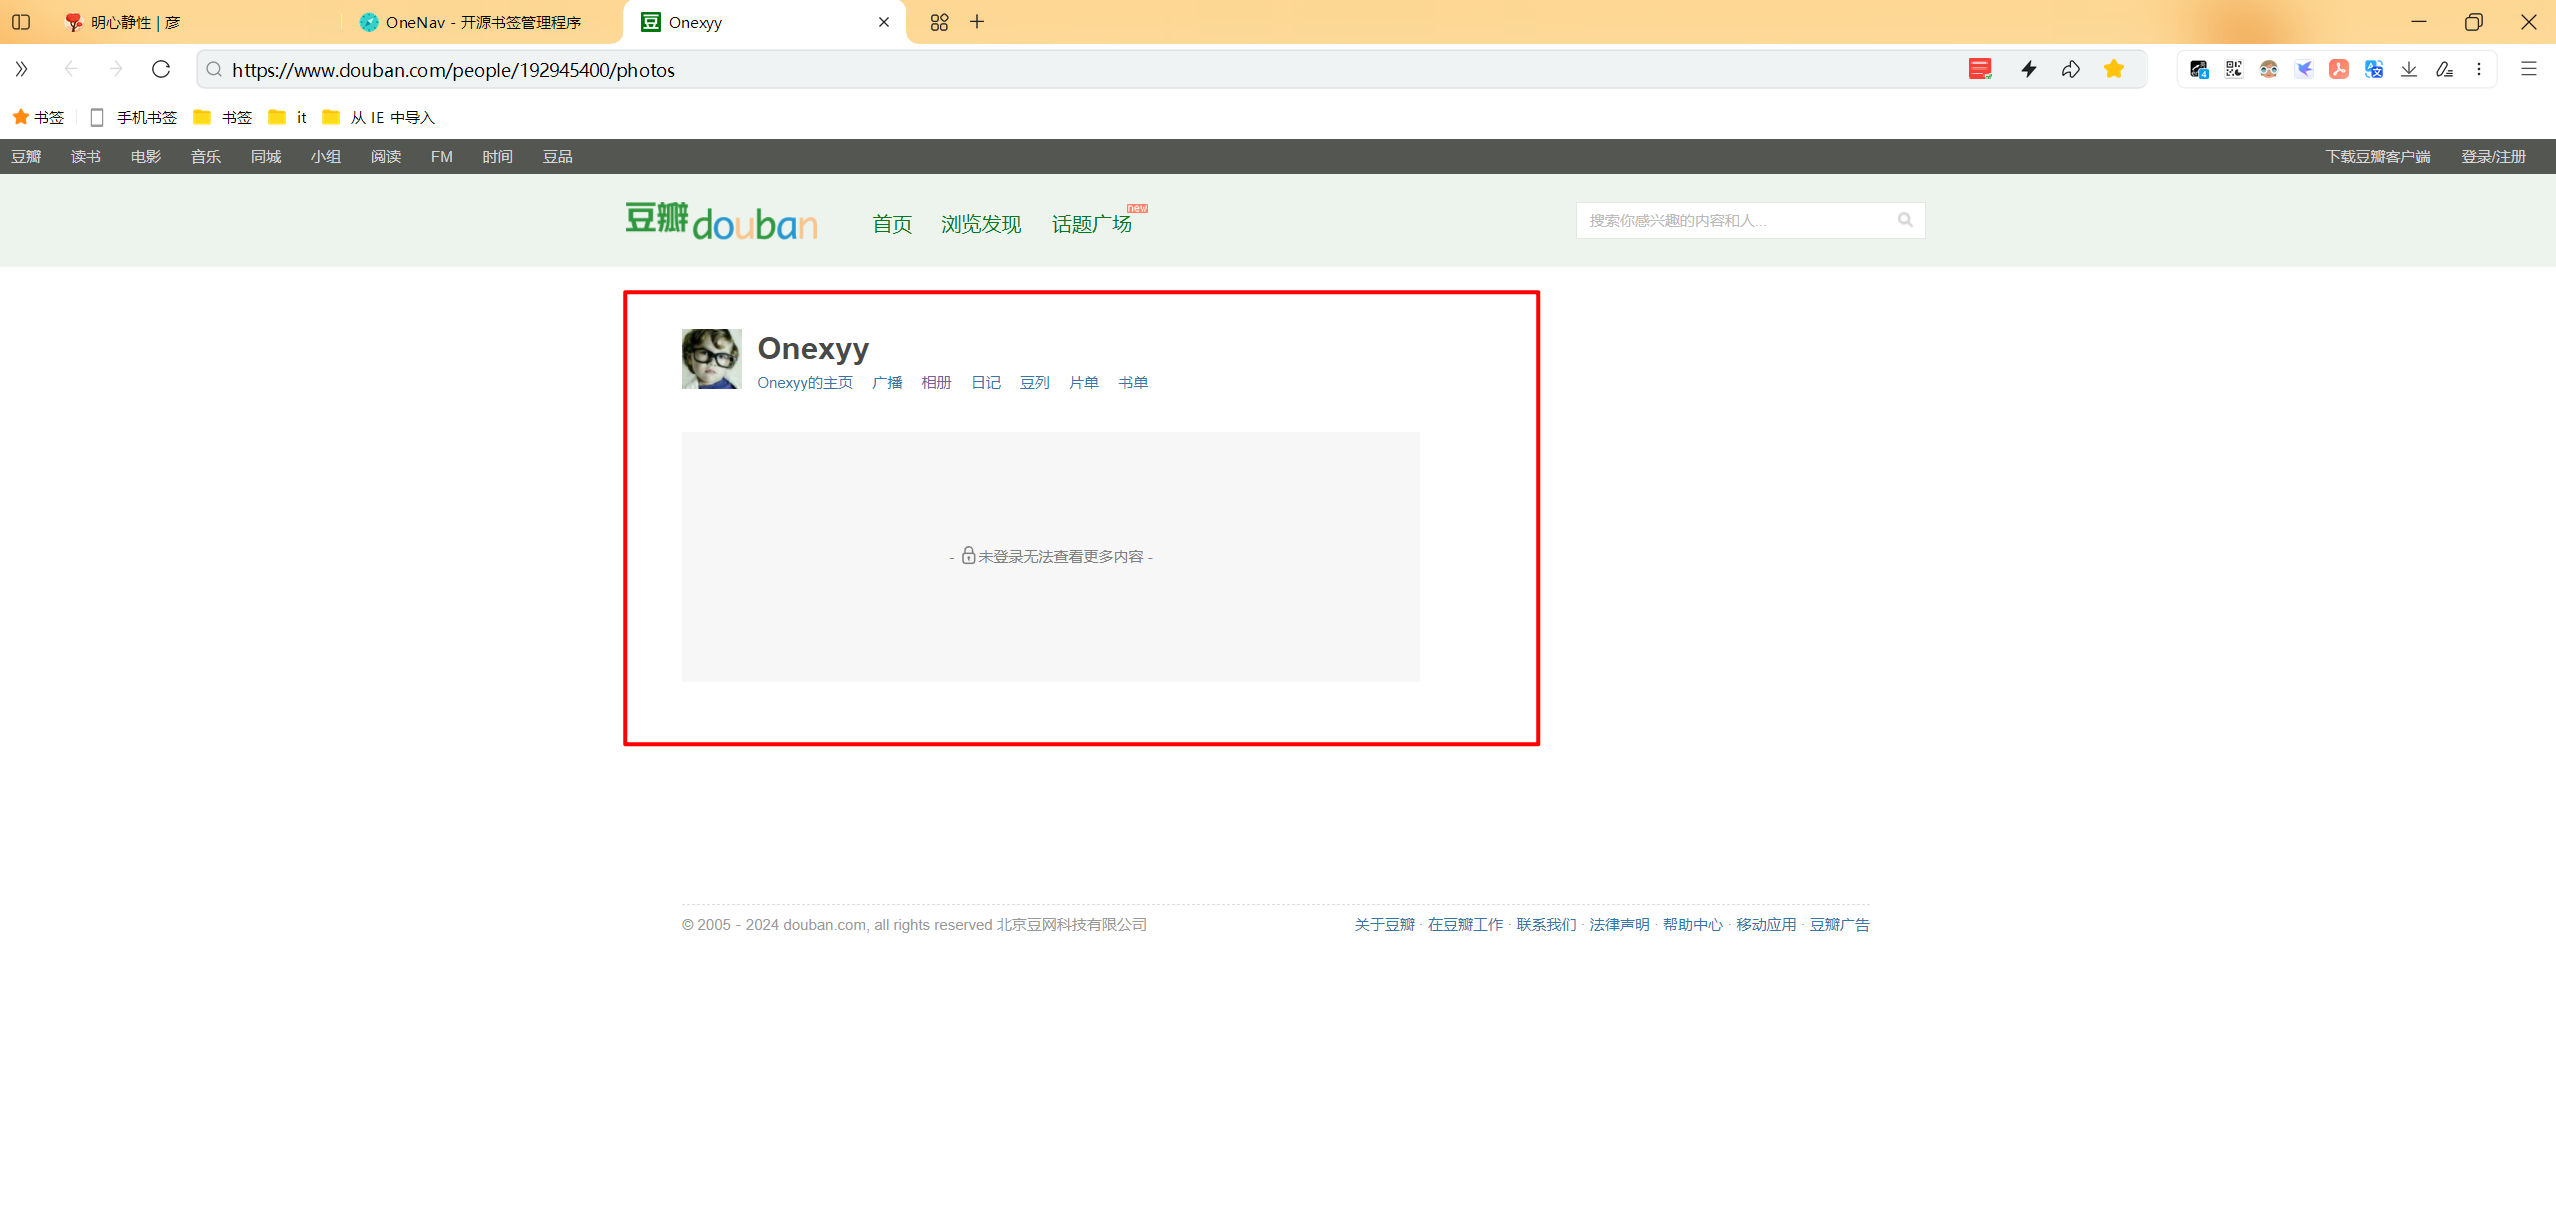The width and height of the screenshot is (2556, 1230).
Task: Open the 手机书签 bookmark
Action: click(x=133, y=117)
